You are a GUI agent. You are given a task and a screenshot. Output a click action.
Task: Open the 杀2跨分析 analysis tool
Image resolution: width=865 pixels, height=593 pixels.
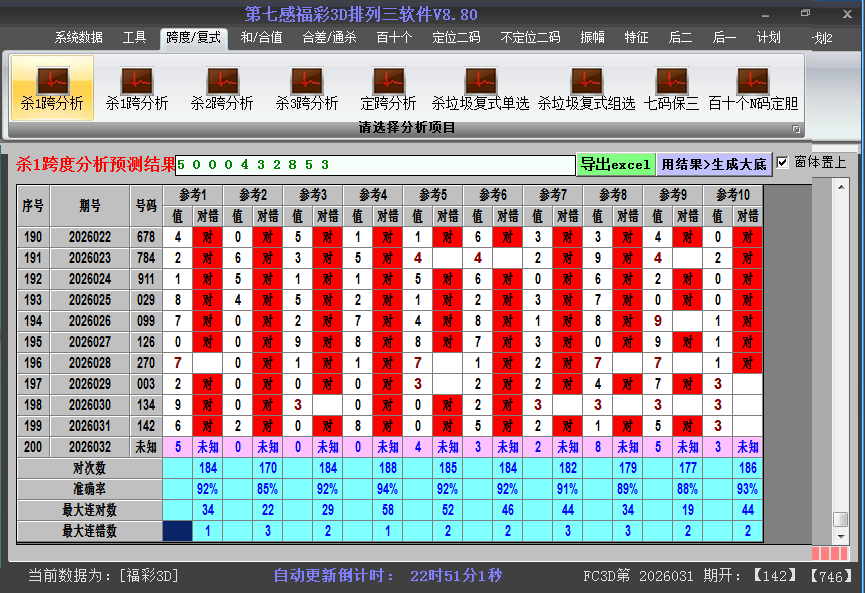tap(222, 87)
